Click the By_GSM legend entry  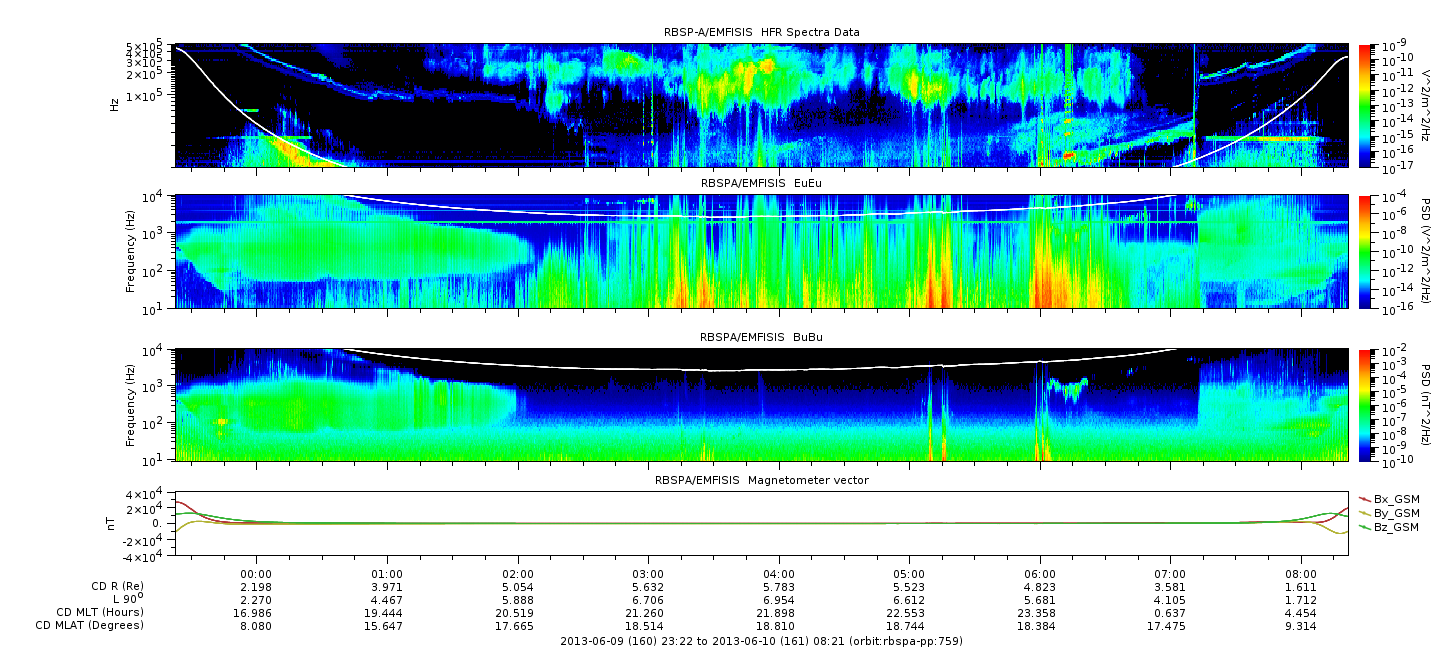pos(1395,512)
